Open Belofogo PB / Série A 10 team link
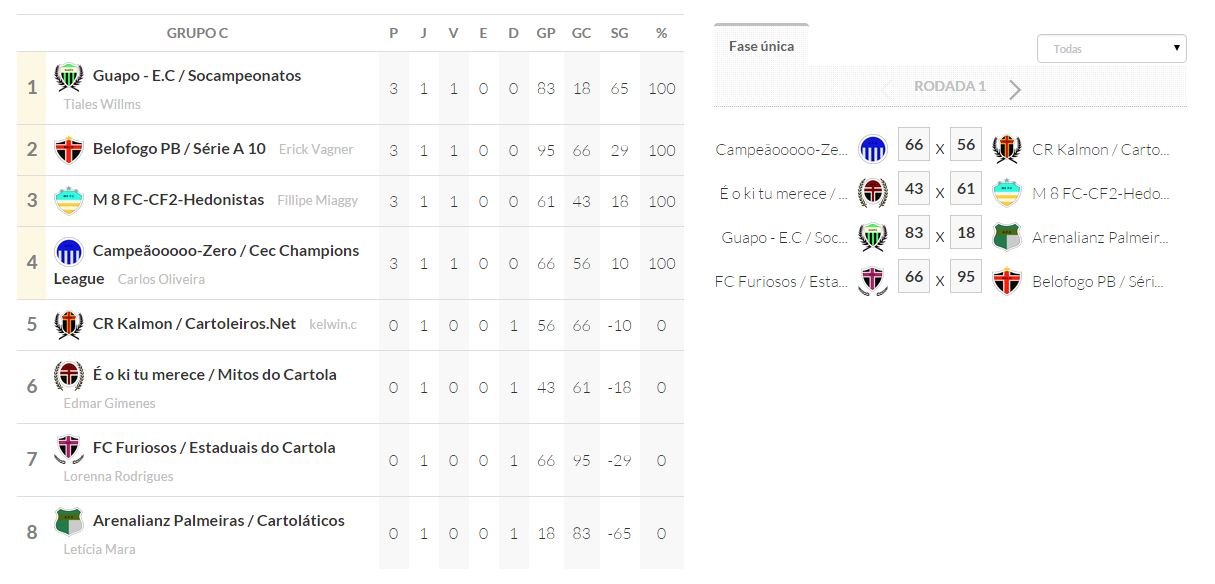The height and width of the screenshot is (584, 1215). (x=179, y=149)
